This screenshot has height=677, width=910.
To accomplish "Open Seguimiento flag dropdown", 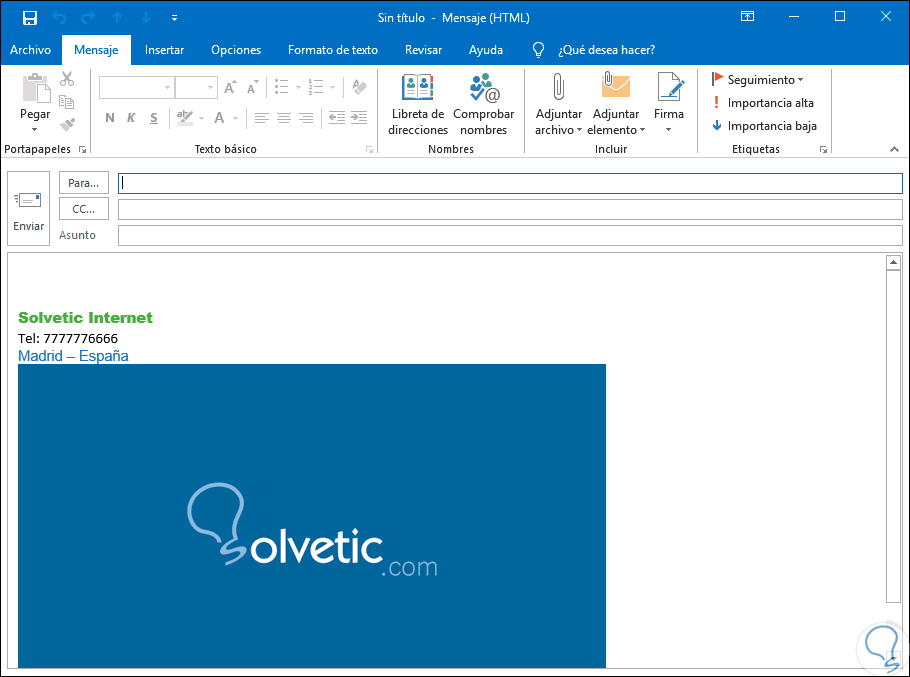I will click(x=758, y=79).
